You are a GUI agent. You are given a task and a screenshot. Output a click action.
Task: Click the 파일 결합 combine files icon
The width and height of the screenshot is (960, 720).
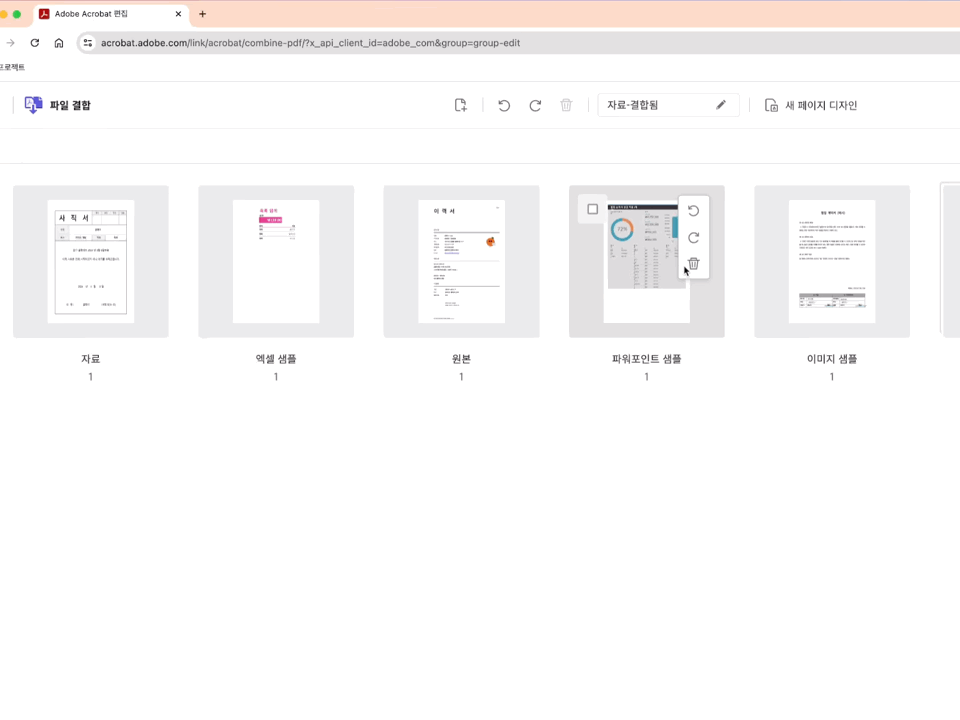coord(33,105)
